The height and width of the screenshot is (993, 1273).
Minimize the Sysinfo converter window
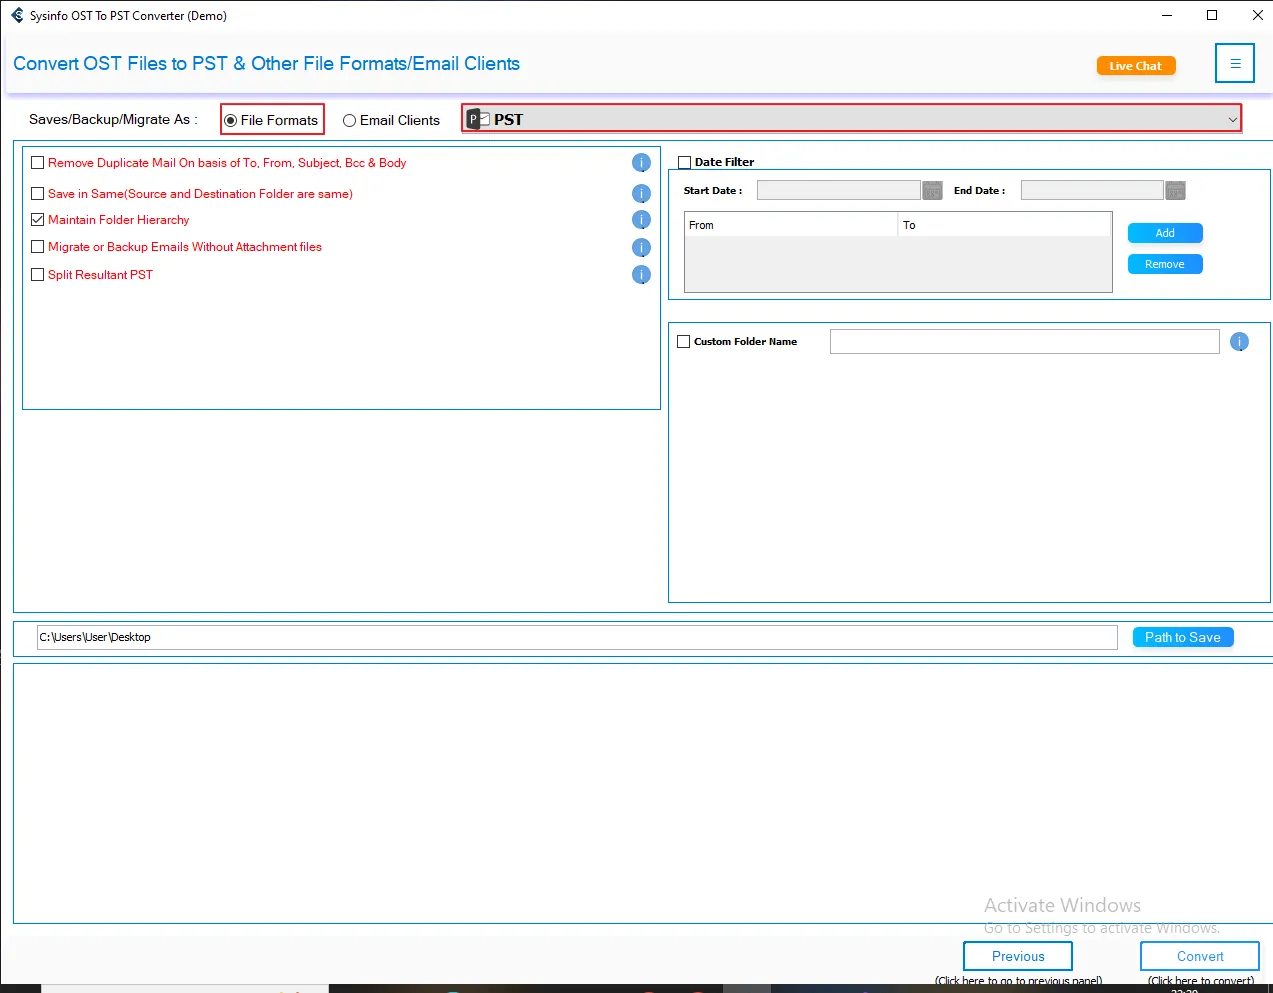tap(1167, 15)
